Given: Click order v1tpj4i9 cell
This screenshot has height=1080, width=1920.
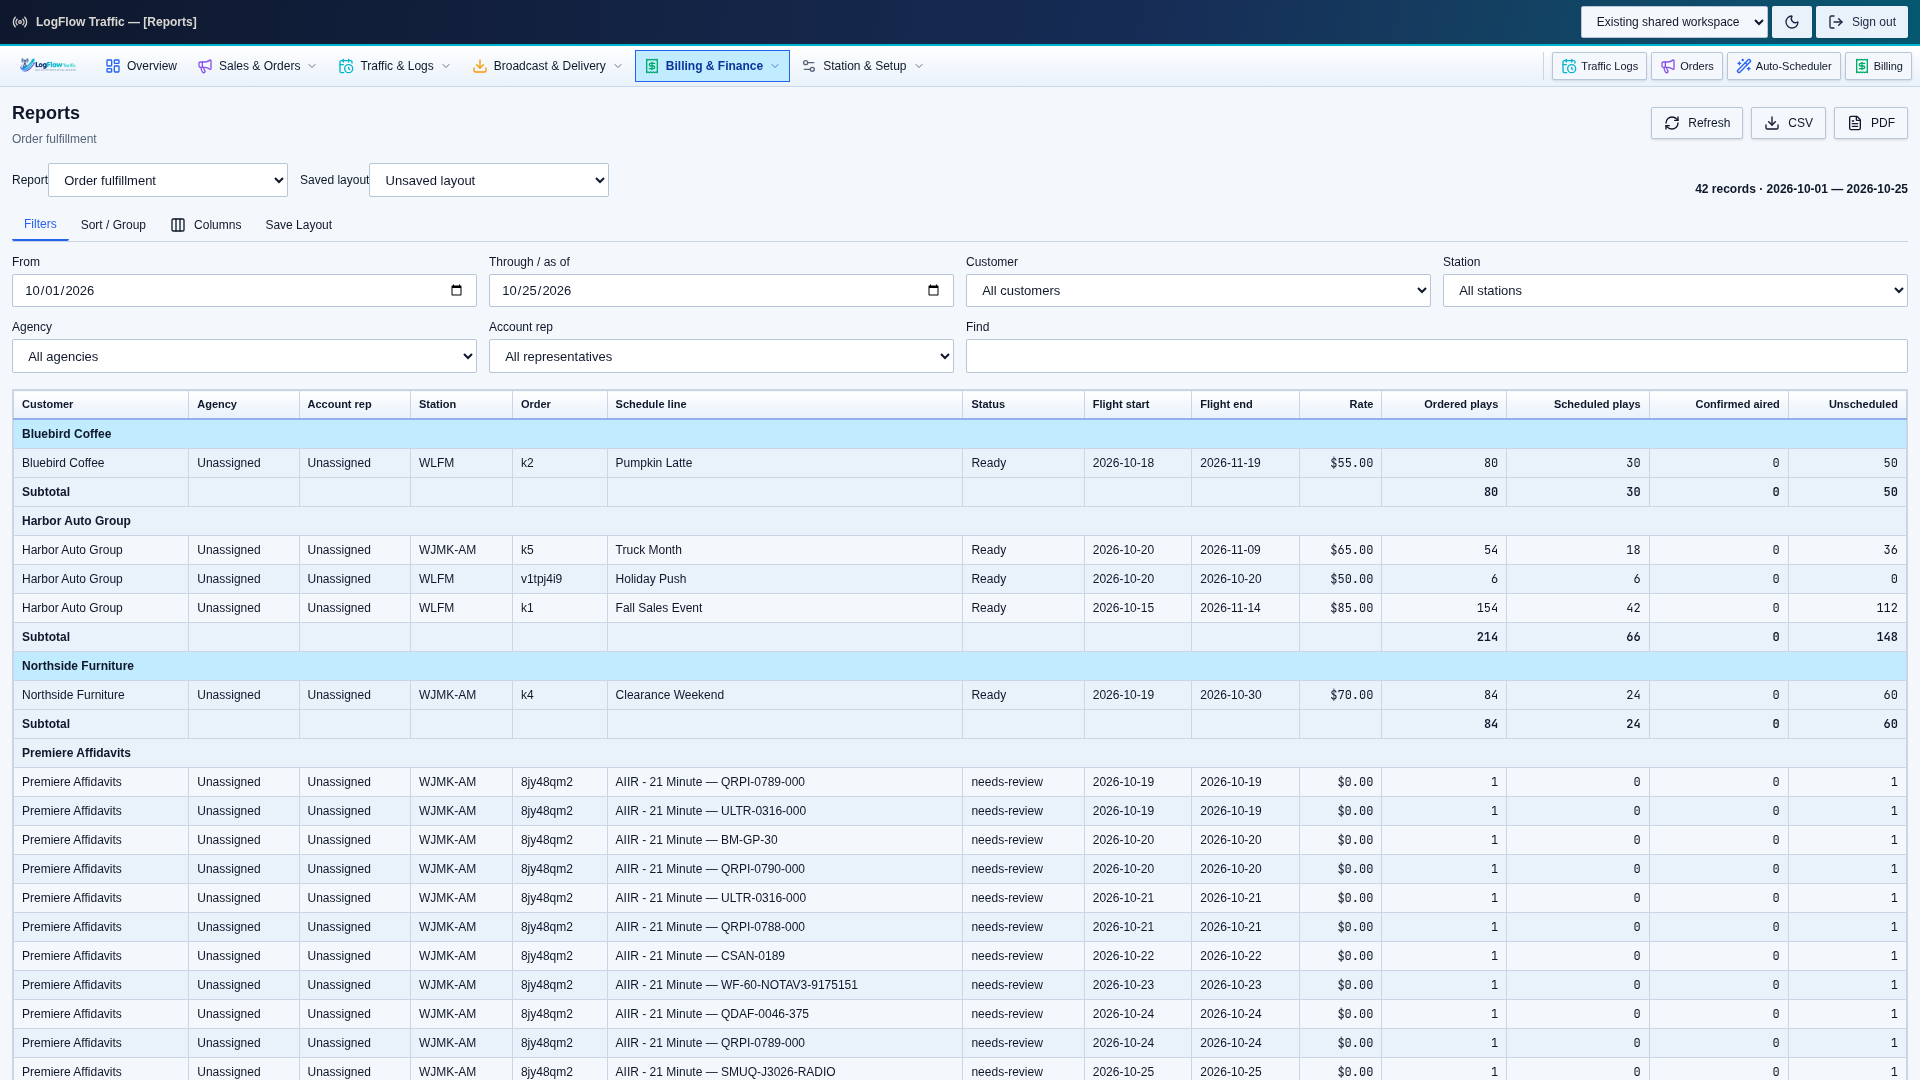Looking at the screenshot, I should 559,579.
